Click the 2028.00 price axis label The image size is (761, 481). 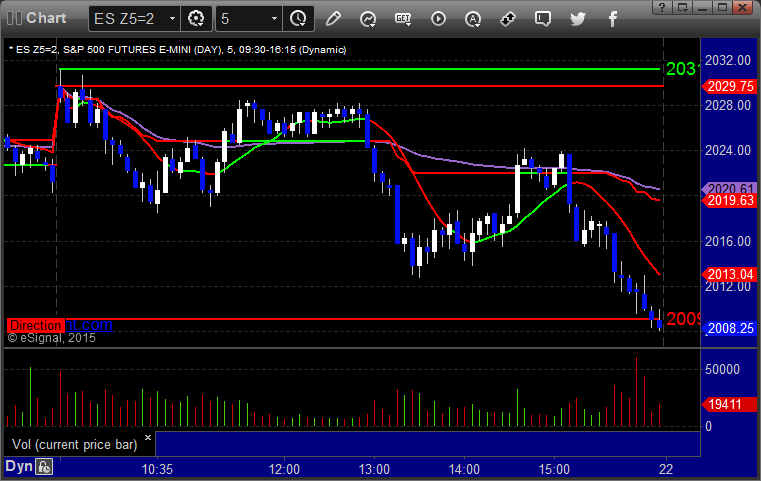tap(728, 105)
